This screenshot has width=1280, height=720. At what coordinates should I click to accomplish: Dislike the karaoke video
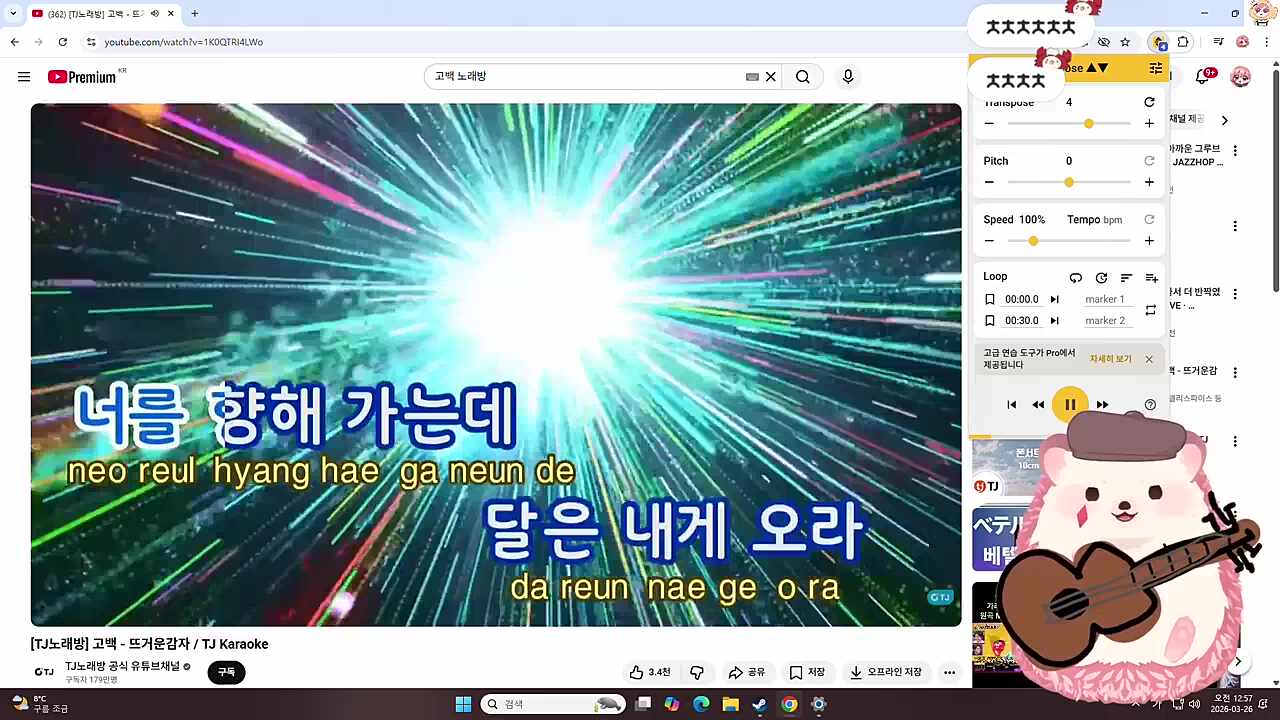[x=697, y=672]
